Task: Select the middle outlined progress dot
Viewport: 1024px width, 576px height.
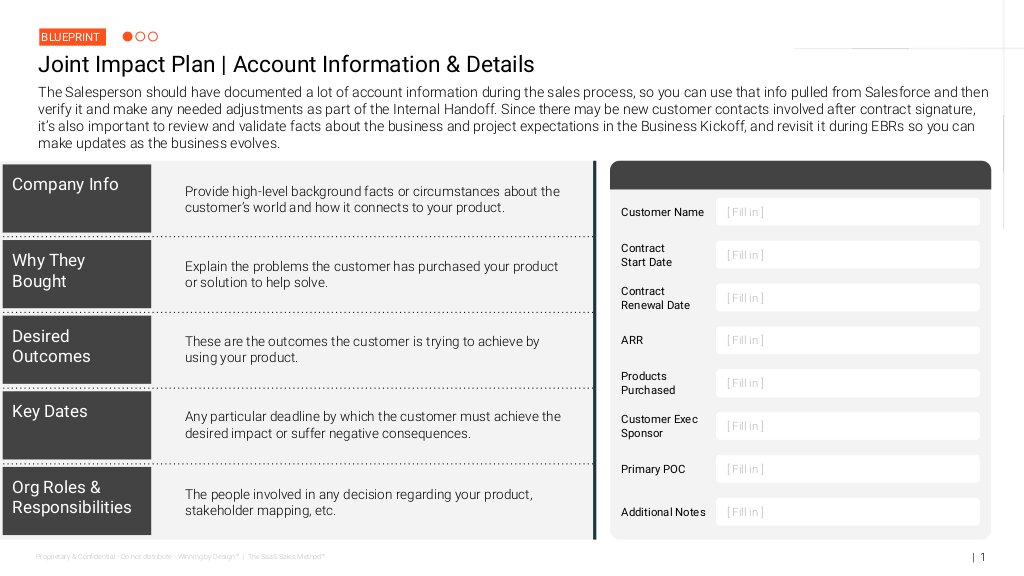Action: click(x=141, y=37)
